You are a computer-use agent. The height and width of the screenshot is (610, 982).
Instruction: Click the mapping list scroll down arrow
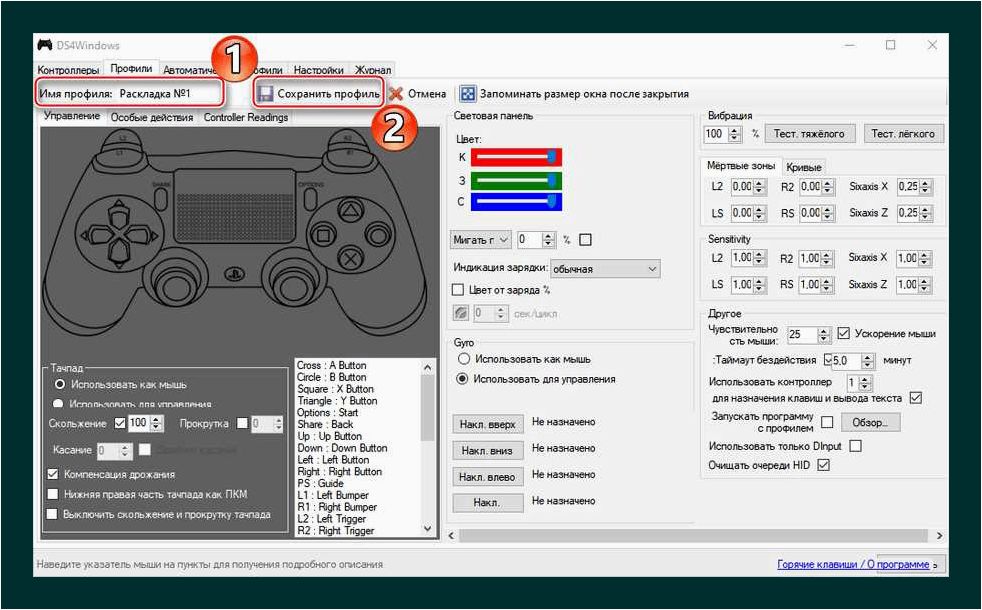pyautogui.click(x=428, y=529)
